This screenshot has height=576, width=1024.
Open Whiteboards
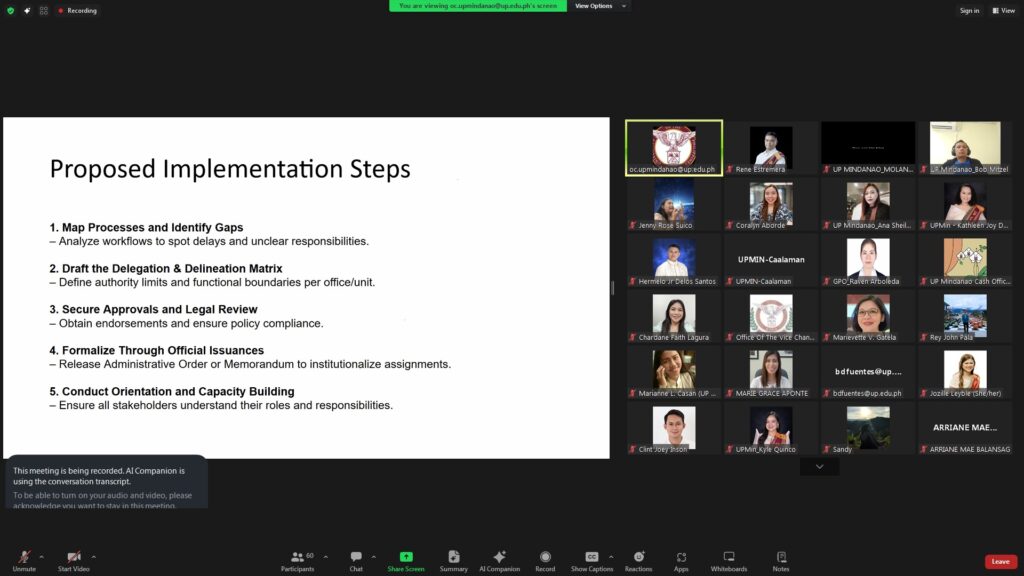tap(728, 559)
